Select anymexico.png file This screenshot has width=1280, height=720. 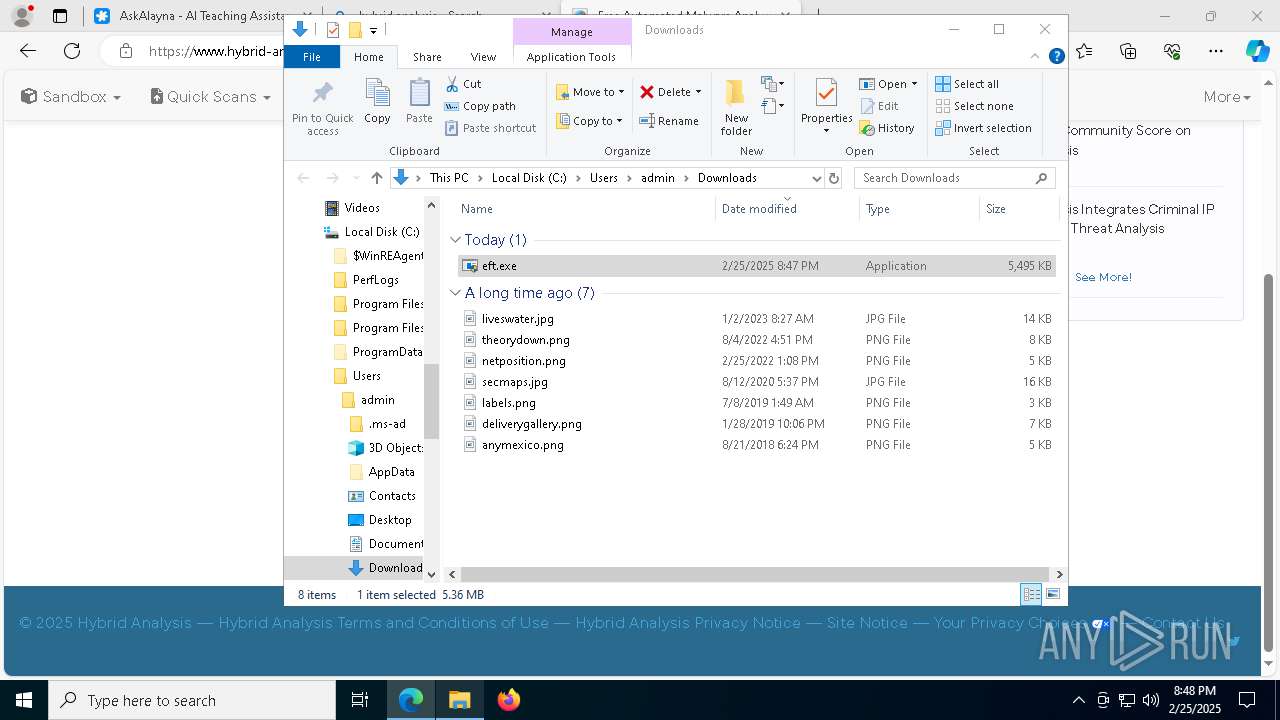coord(757,445)
